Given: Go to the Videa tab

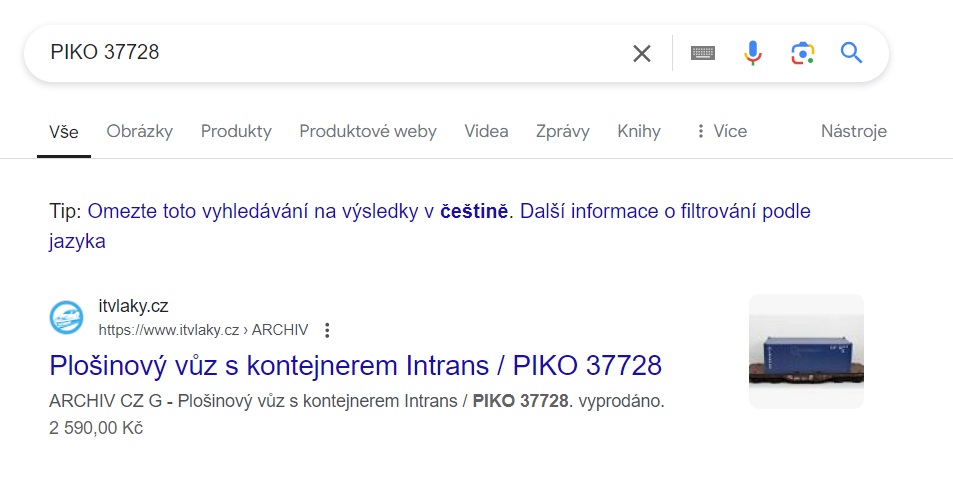Looking at the screenshot, I should click(x=486, y=131).
